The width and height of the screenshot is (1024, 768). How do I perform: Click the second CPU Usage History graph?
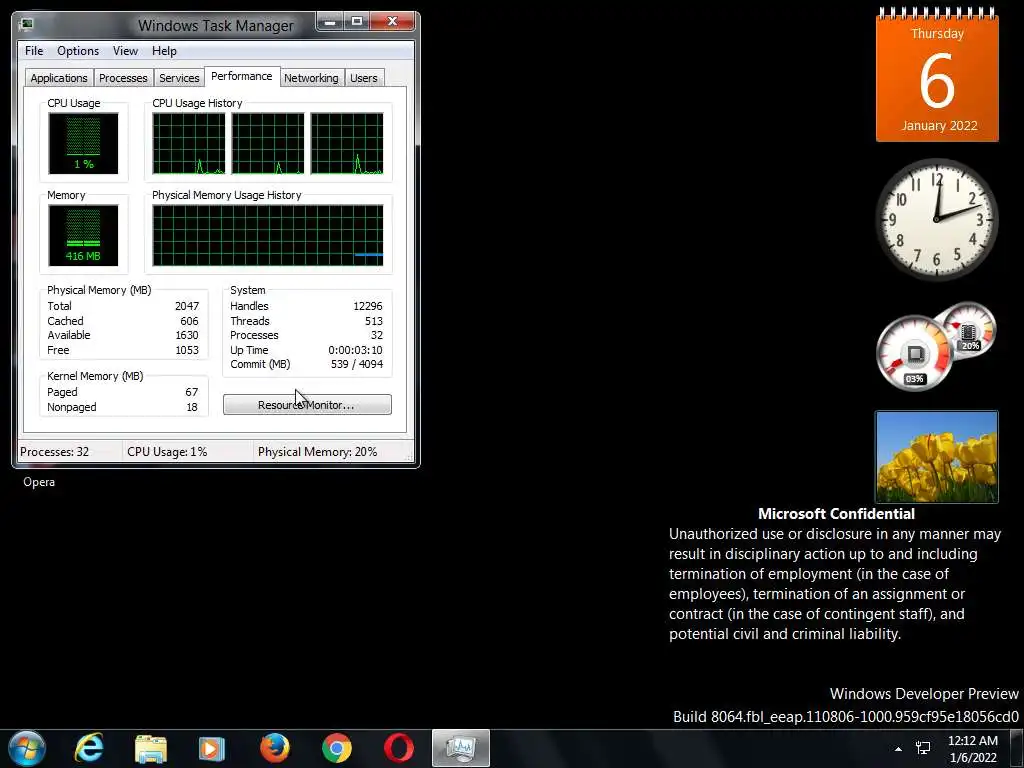[268, 144]
